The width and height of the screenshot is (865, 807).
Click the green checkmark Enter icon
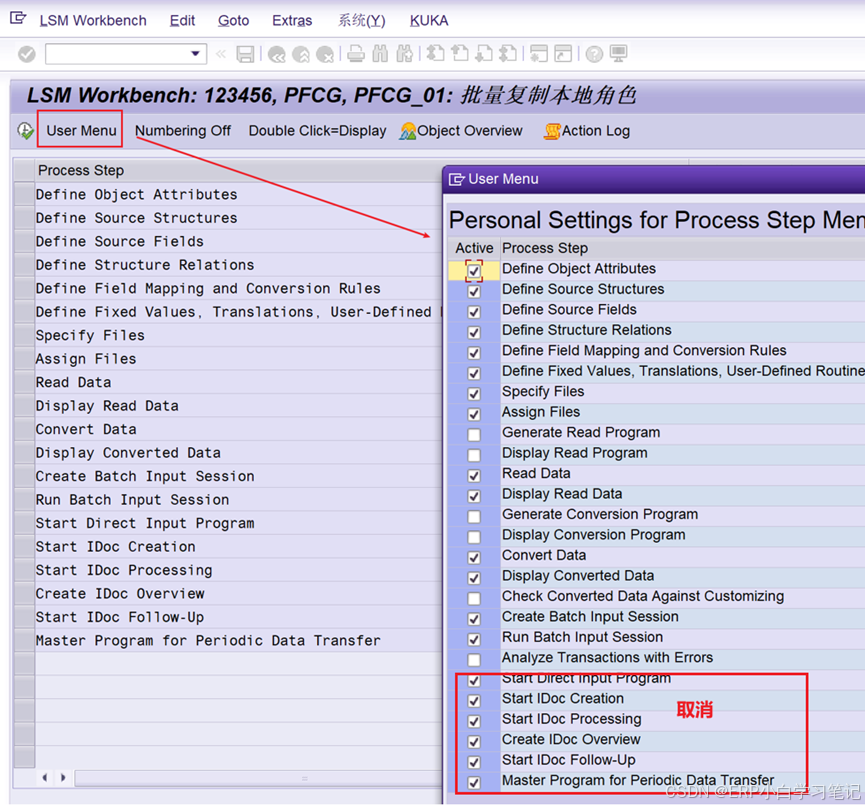click(26, 54)
